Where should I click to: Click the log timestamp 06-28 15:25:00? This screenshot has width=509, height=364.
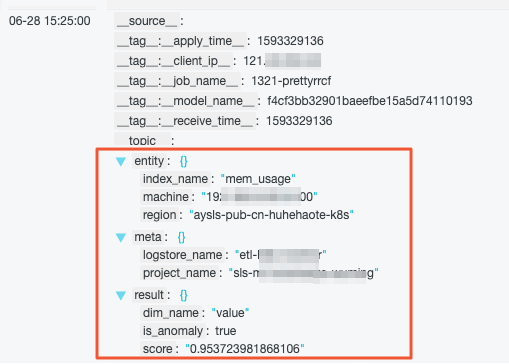50,21
